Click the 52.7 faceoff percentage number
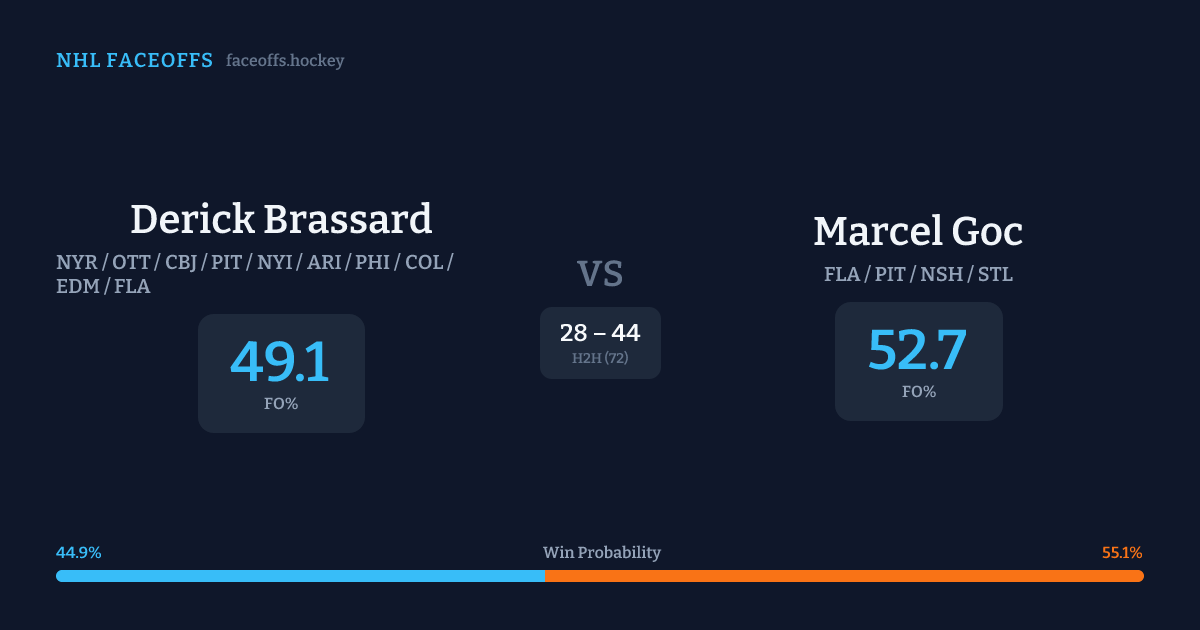The width and height of the screenshot is (1200, 630). click(x=918, y=349)
